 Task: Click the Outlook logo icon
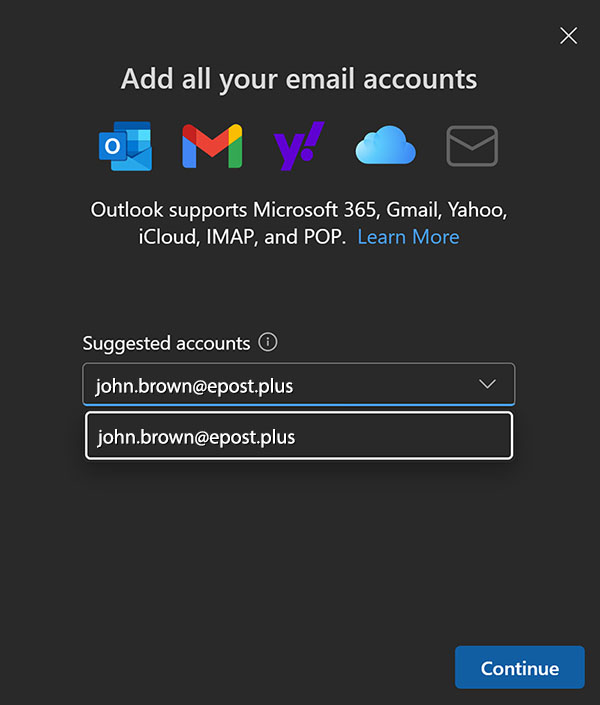click(125, 146)
